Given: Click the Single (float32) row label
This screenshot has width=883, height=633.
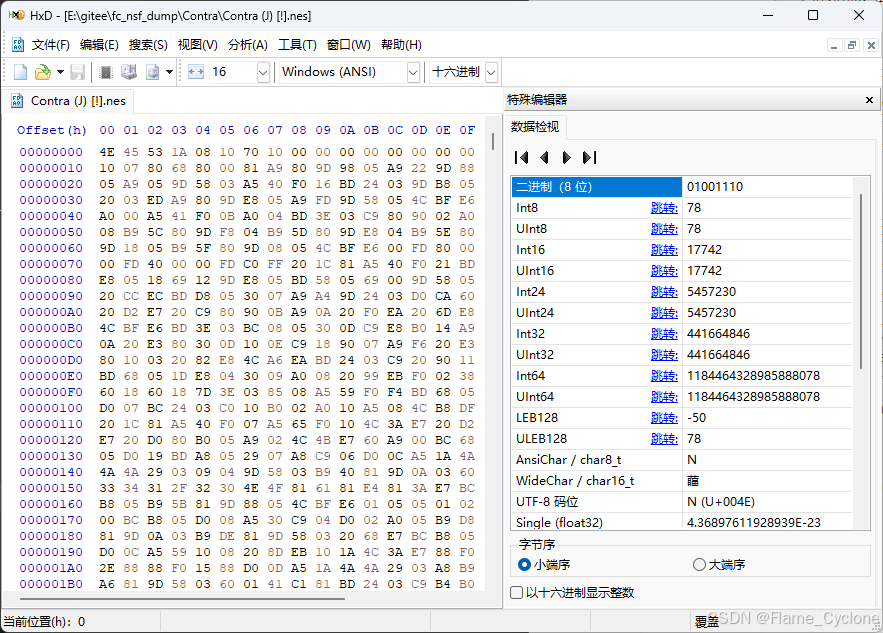Looking at the screenshot, I should point(559,523).
